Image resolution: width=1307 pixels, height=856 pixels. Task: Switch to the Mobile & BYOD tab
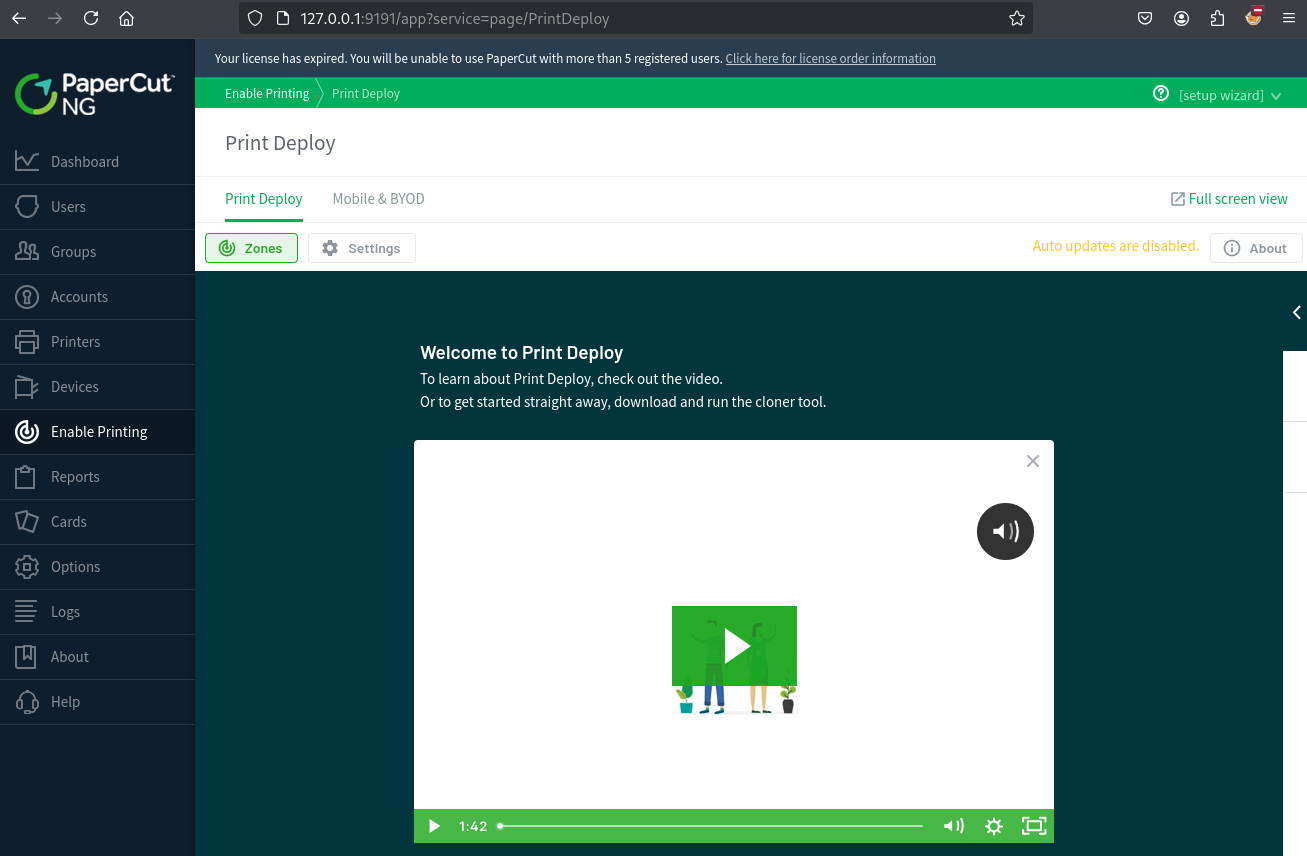(x=379, y=199)
